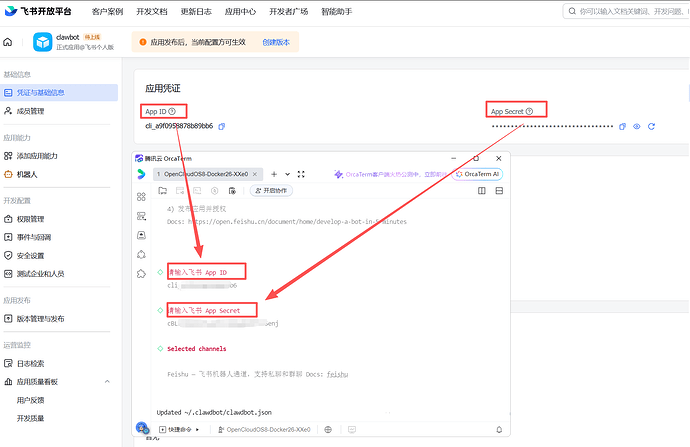Open the App Secret help tooltip icon
This screenshot has height=447, width=690.
pos(529,112)
